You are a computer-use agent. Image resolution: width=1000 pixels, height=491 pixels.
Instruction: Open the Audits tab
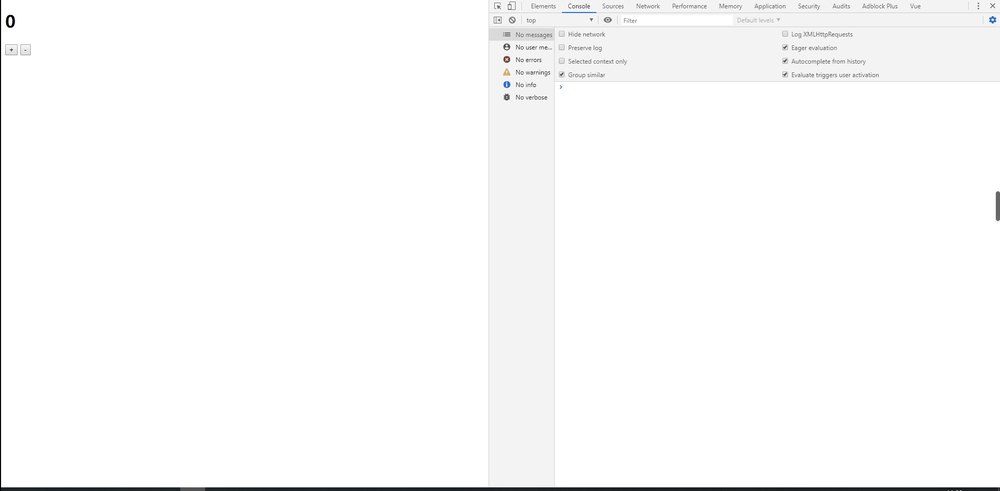click(x=841, y=6)
